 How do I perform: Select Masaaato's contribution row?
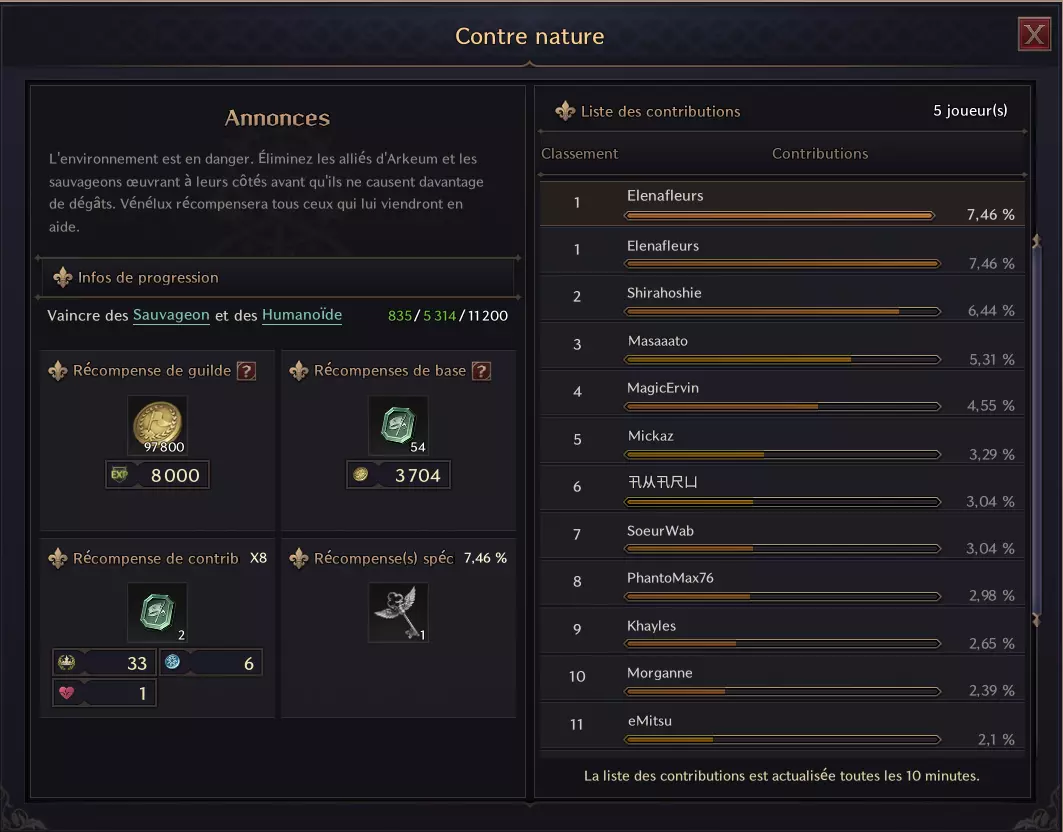click(x=782, y=346)
